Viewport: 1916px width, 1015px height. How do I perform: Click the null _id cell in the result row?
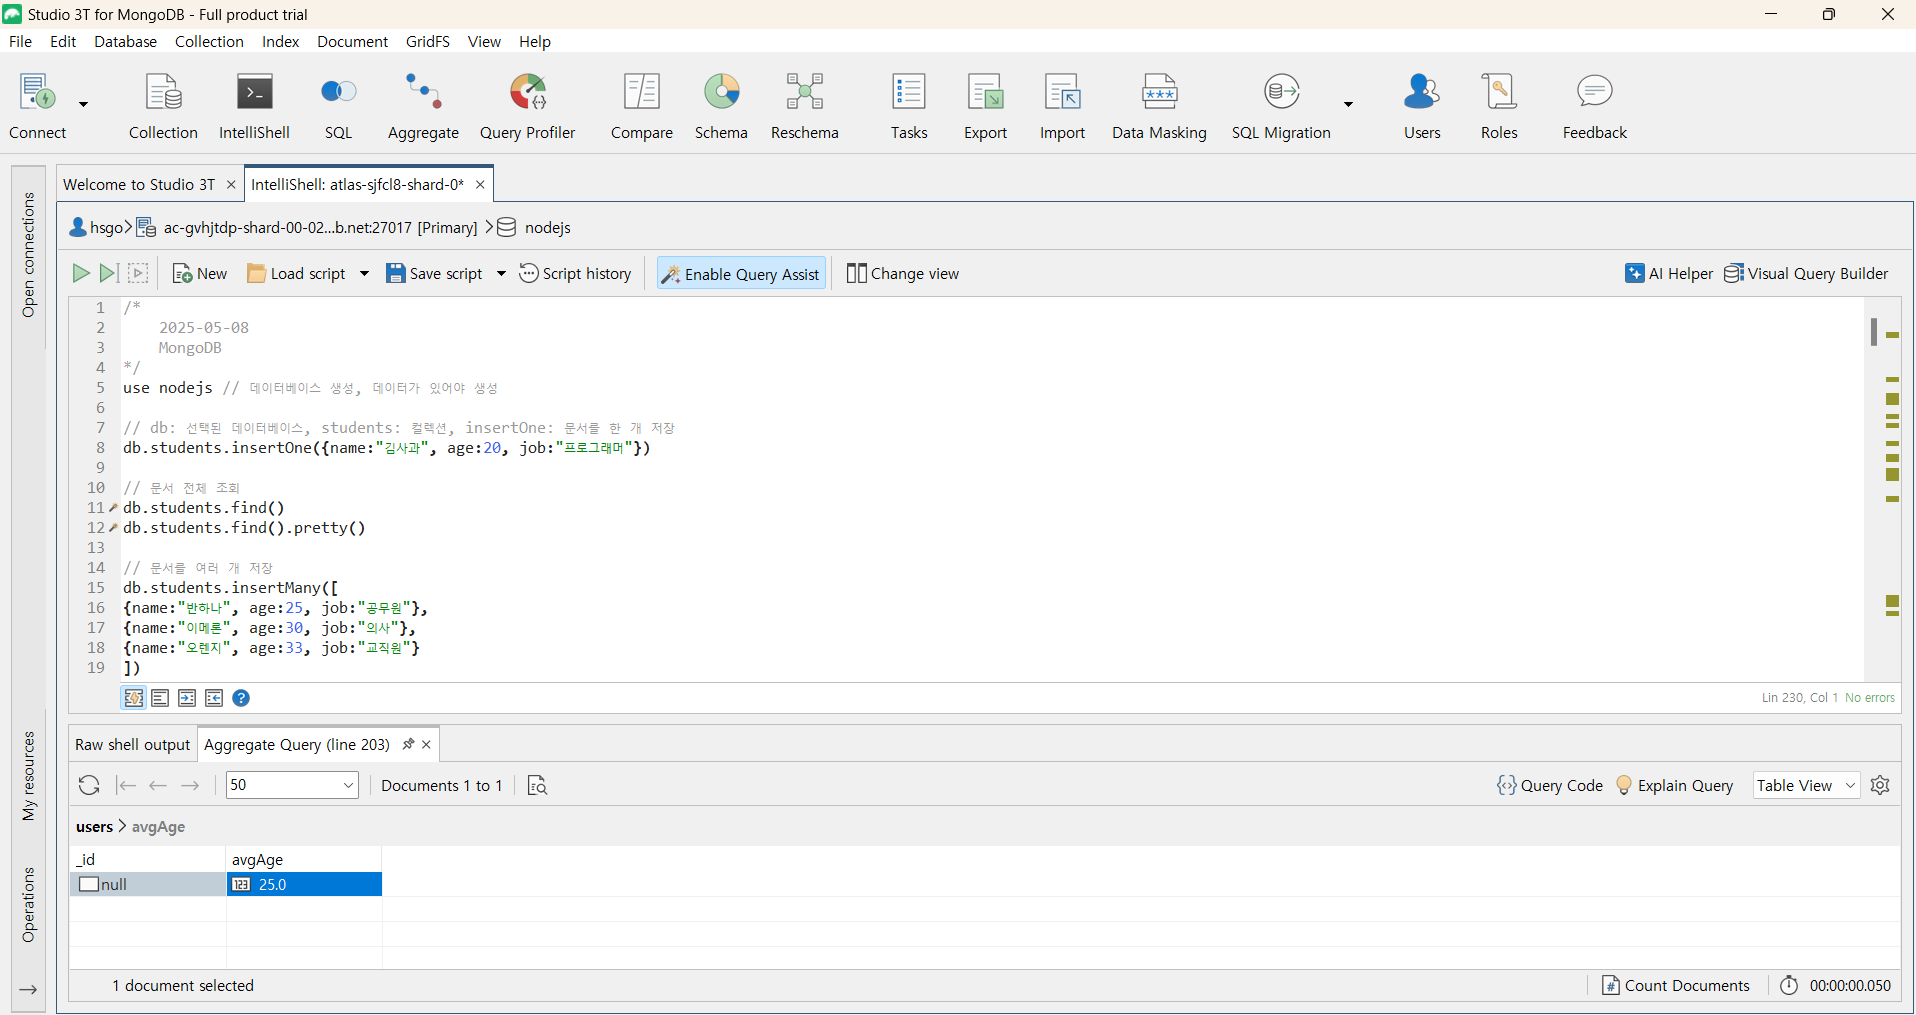coord(148,884)
